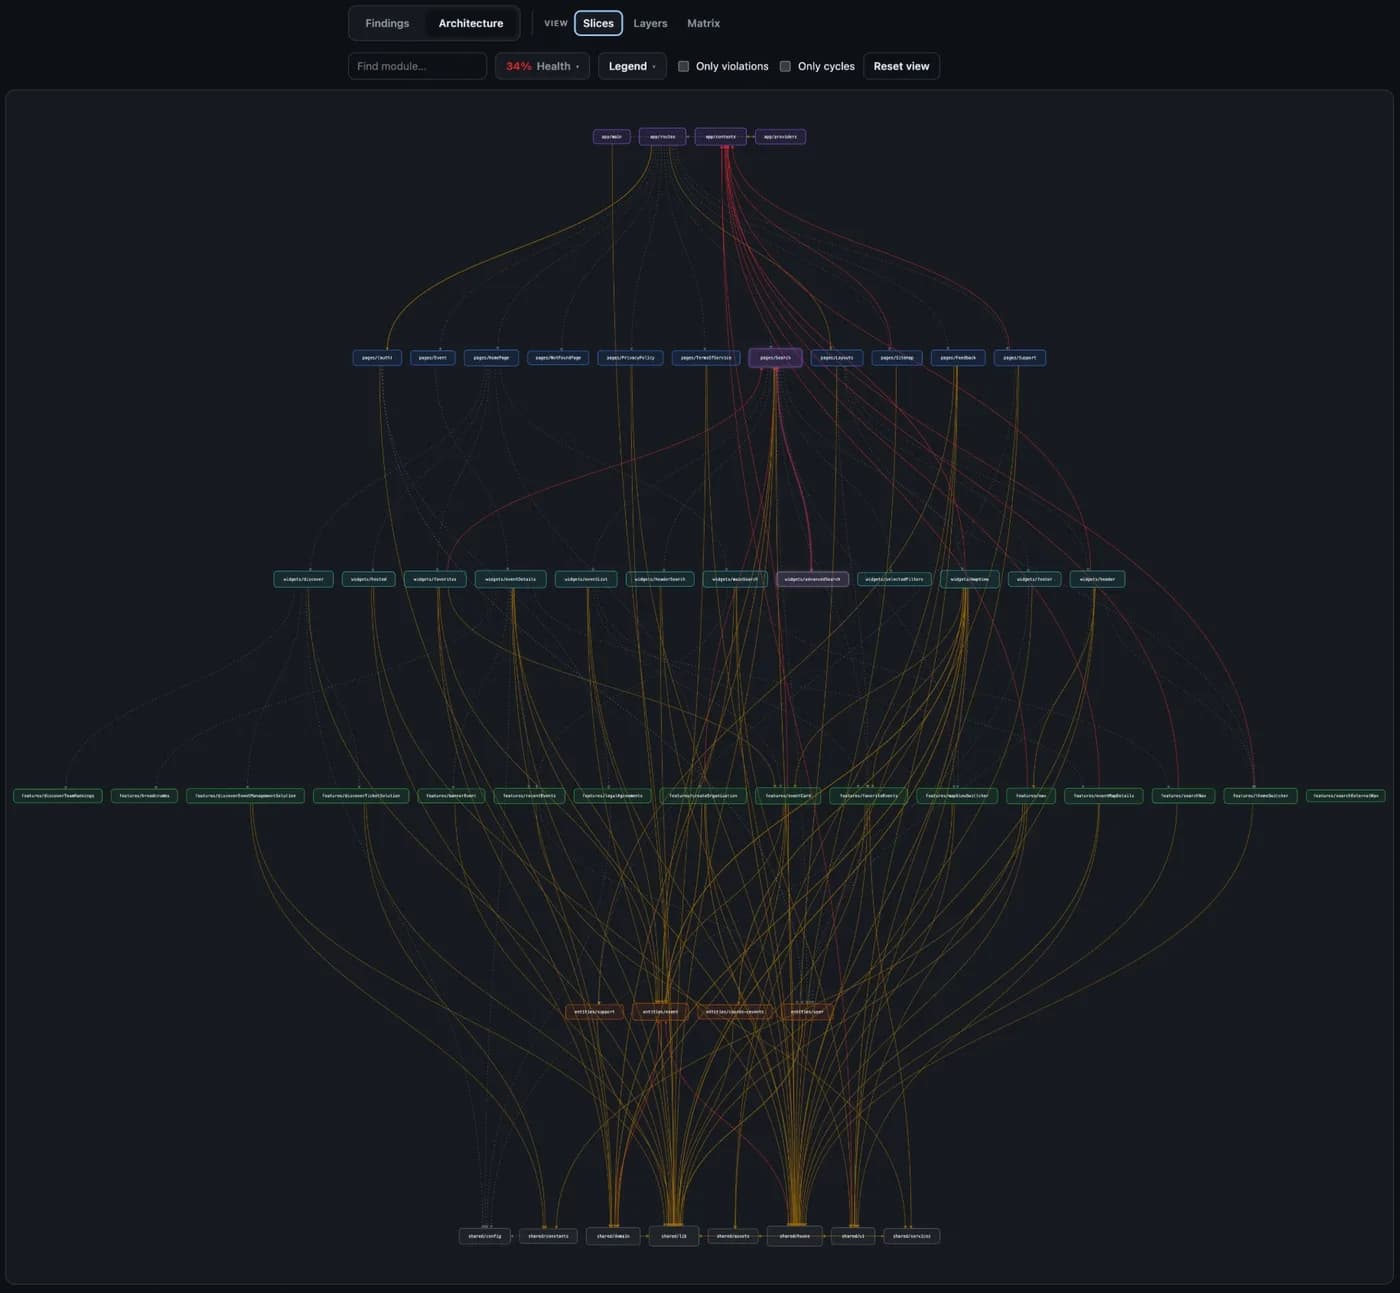
Task: Choose the Slices view
Action: coord(598,23)
